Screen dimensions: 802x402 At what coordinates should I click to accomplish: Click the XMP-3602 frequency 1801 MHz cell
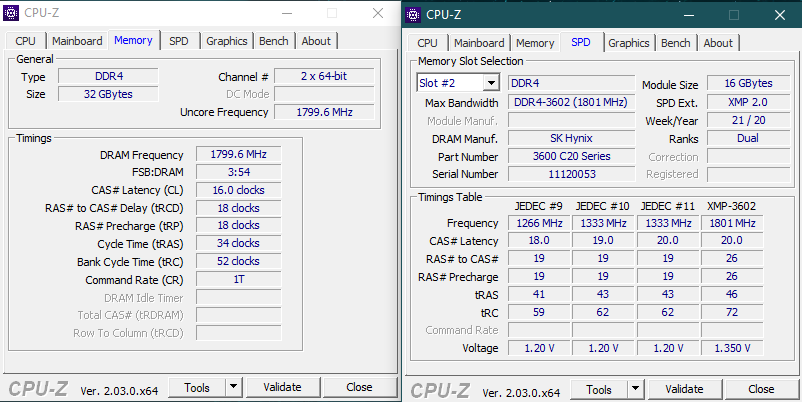(x=732, y=223)
